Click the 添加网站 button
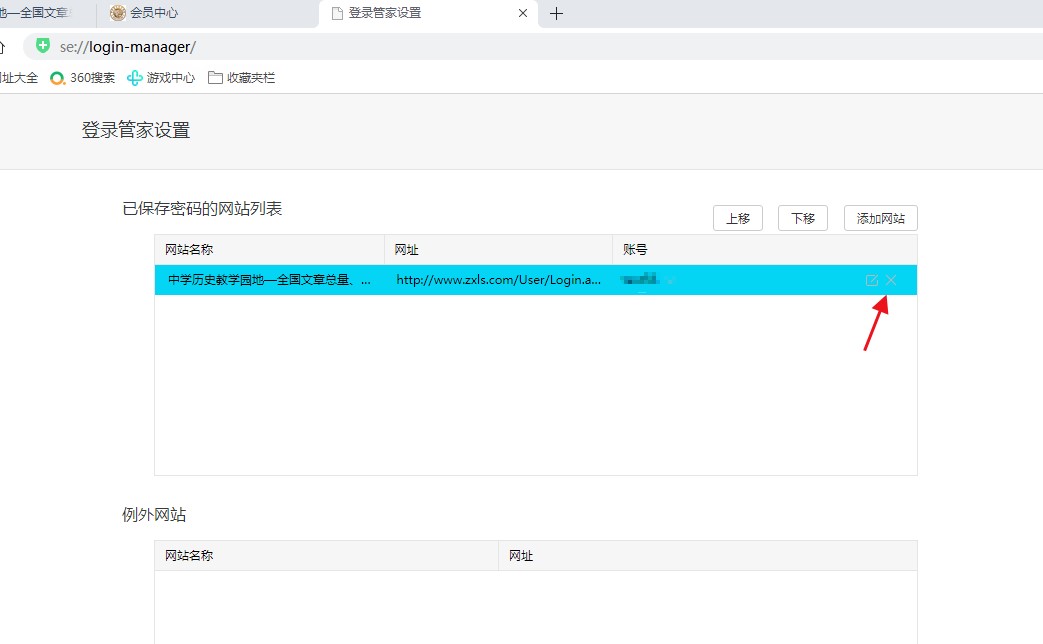The image size is (1043, 644). click(880, 217)
